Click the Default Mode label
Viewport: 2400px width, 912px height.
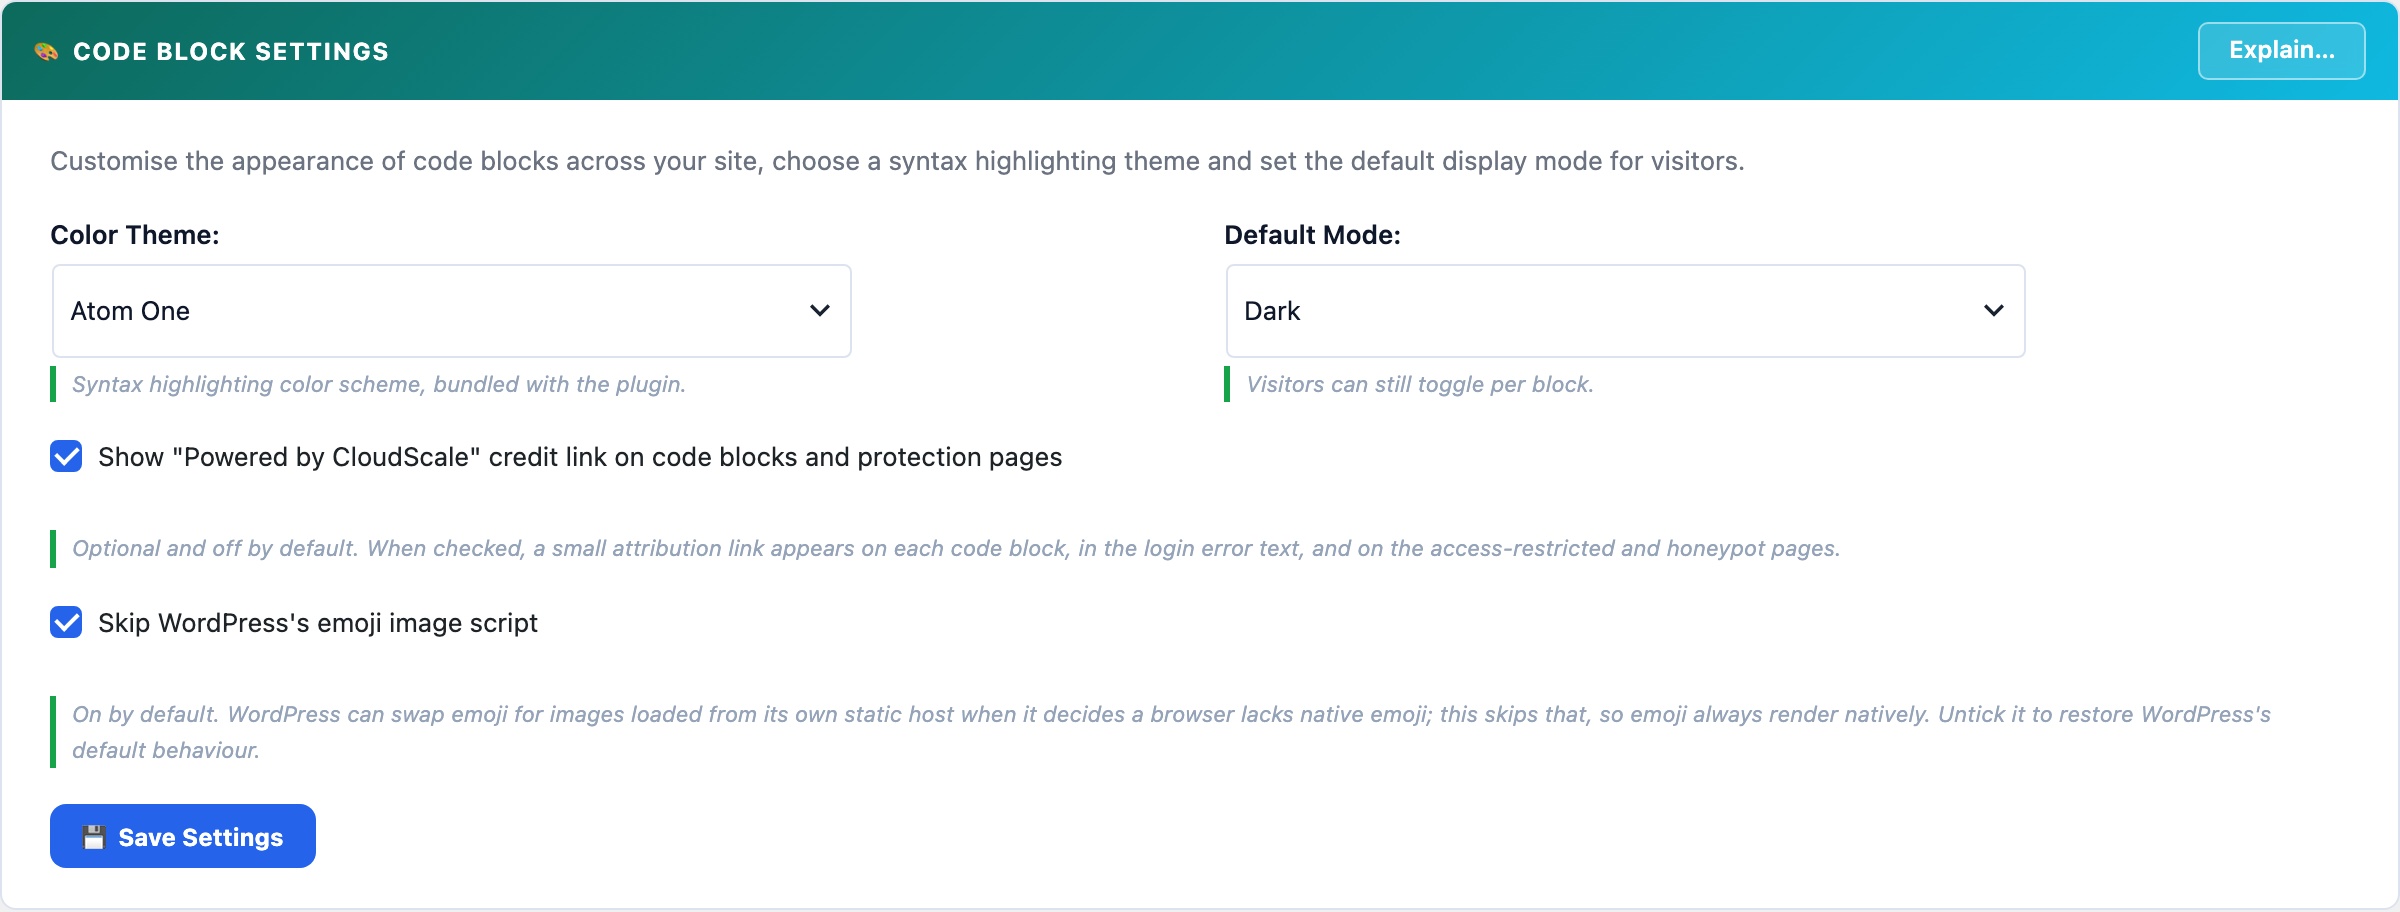point(1312,235)
